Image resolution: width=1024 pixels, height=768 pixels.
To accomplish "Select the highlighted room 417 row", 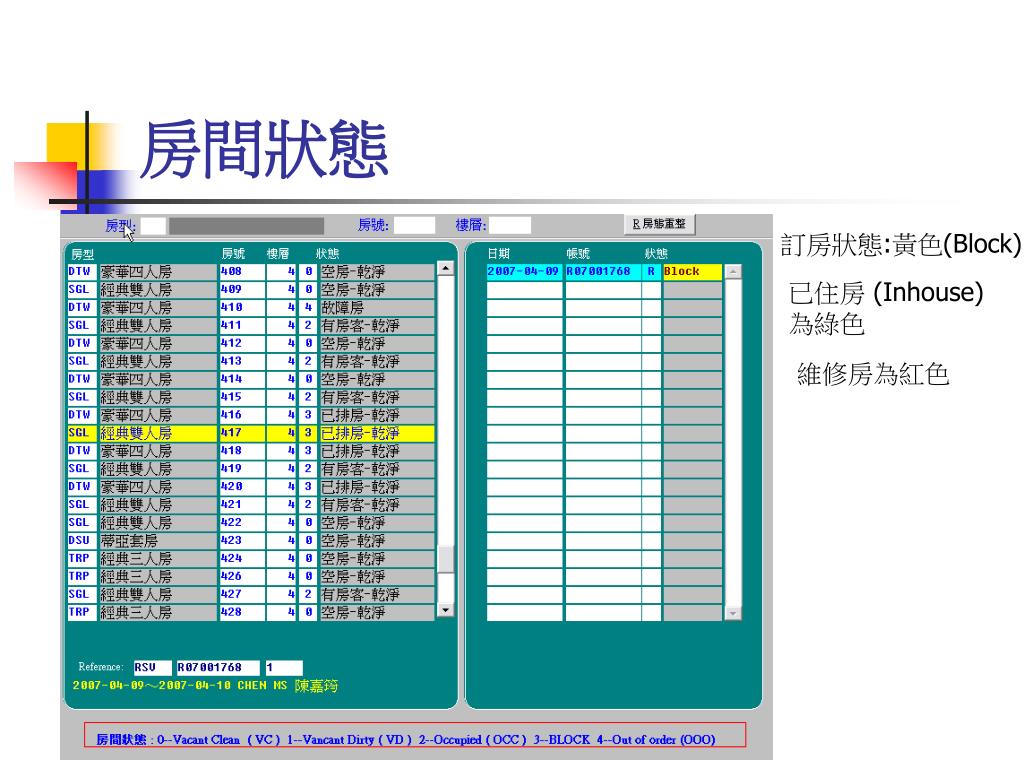I will pyautogui.click(x=250, y=433).
